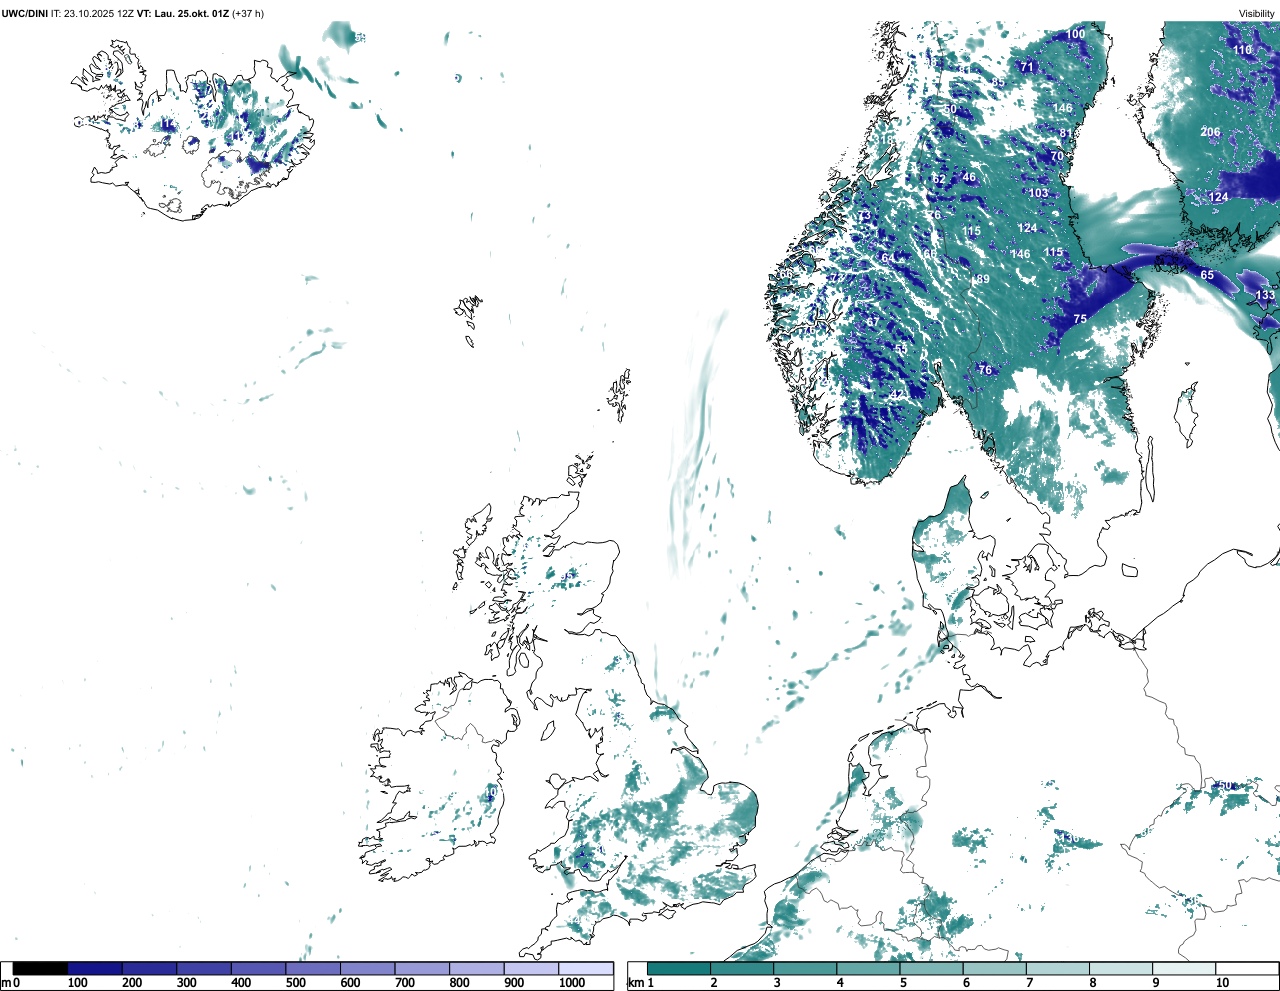Click the black 0–100 m legend swatch

[40, 968]
